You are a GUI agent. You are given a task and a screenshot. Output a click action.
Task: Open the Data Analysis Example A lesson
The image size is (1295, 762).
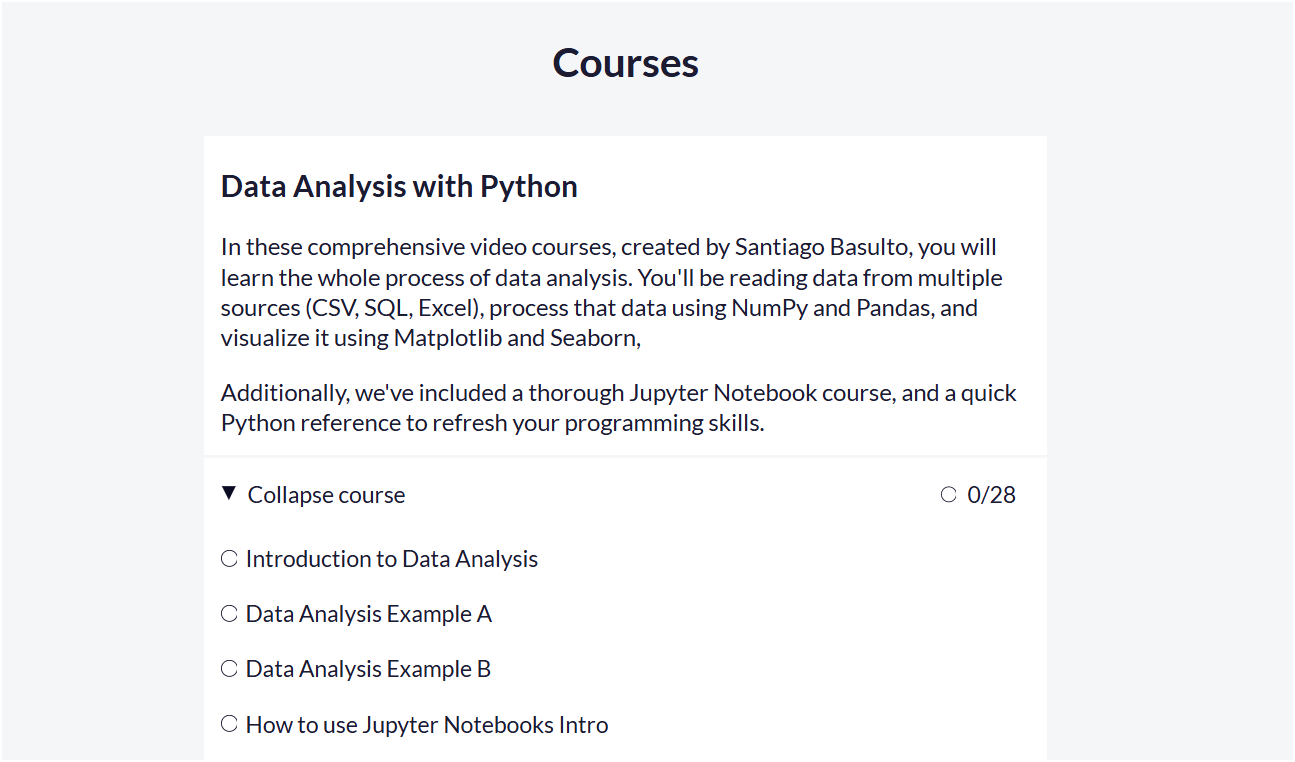point(368,613)
